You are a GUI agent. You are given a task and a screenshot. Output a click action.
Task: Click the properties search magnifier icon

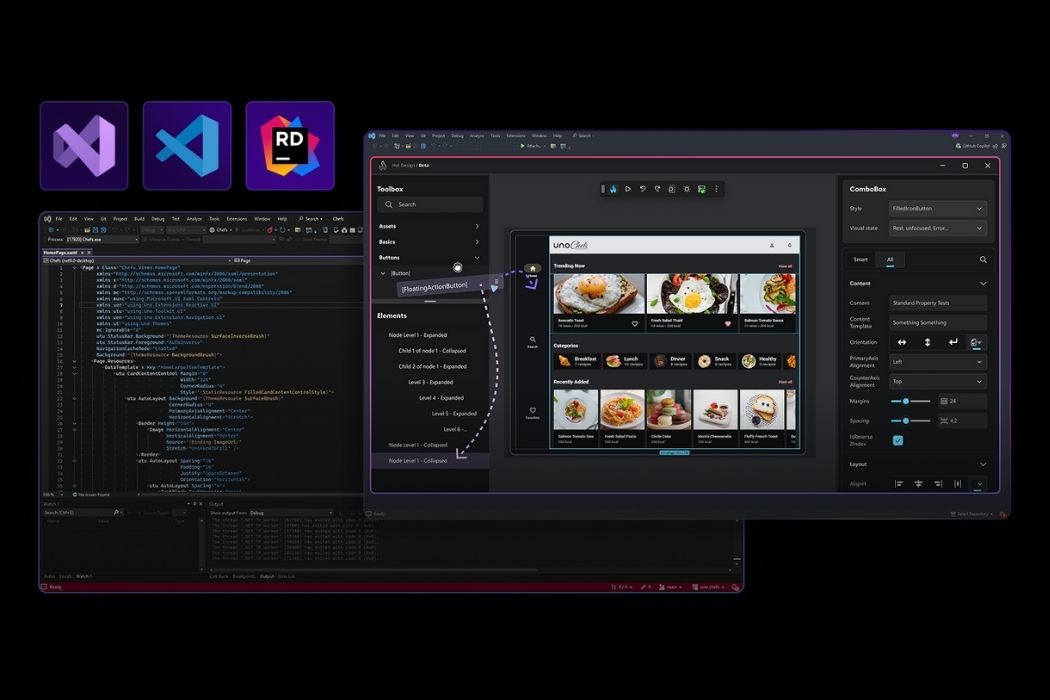pos(983,260)
